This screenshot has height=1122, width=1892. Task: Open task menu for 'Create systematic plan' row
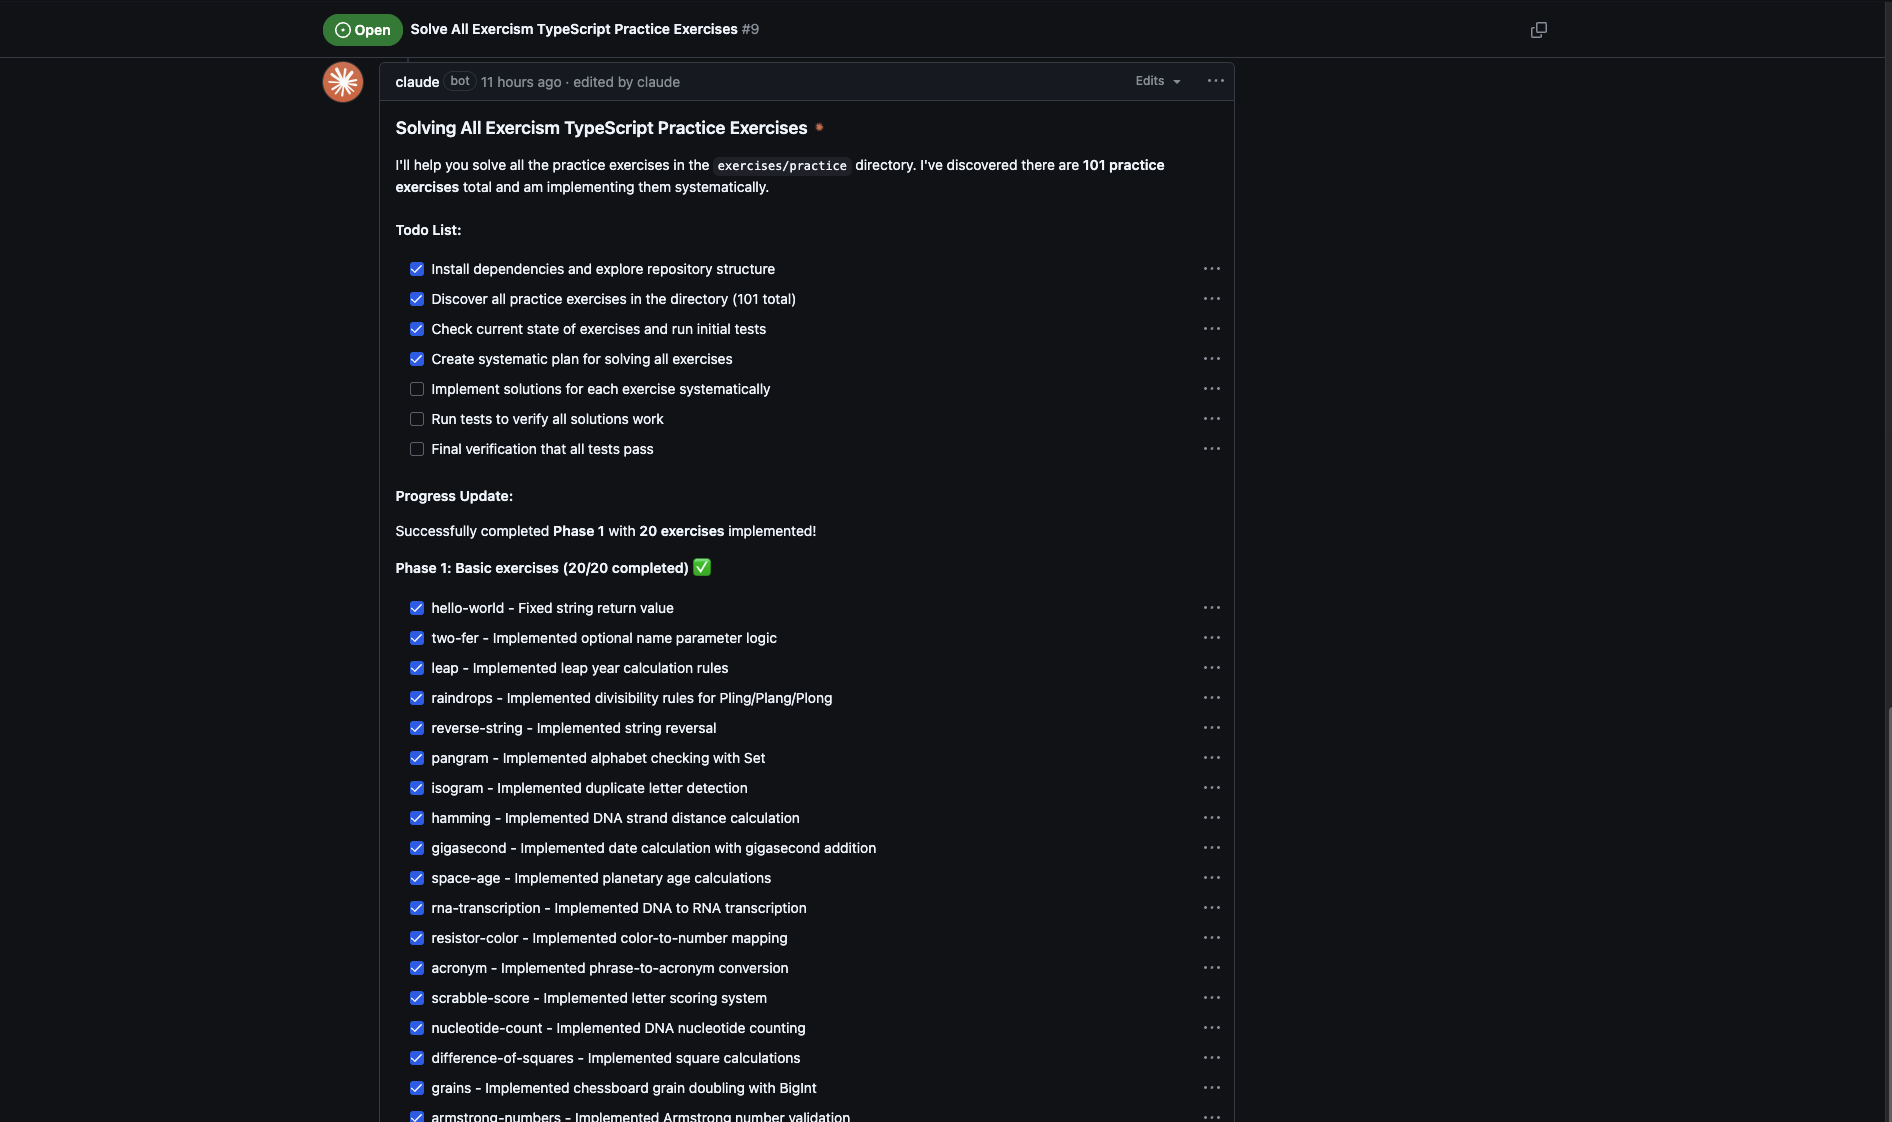(x=1212, y=359)
